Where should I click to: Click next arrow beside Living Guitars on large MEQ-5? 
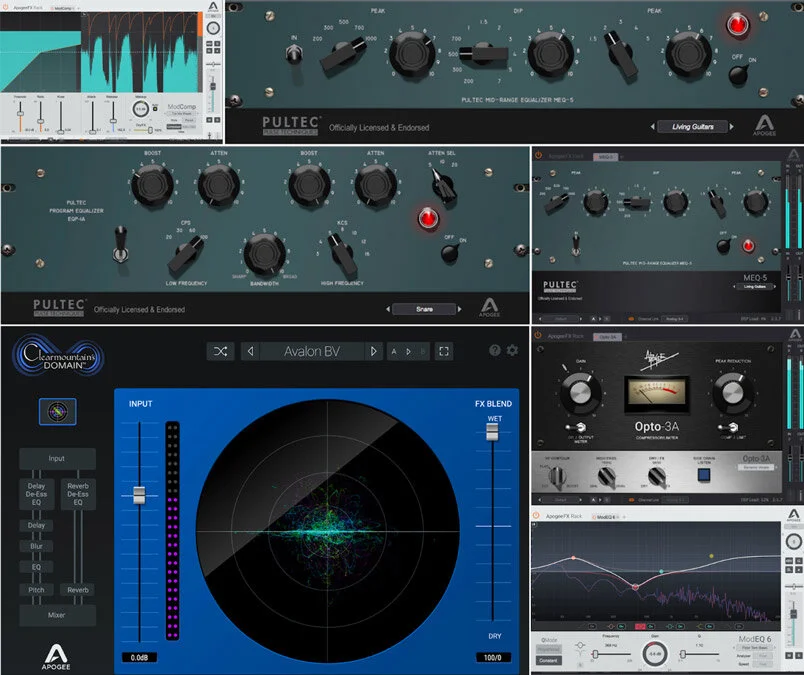[732, 127]
